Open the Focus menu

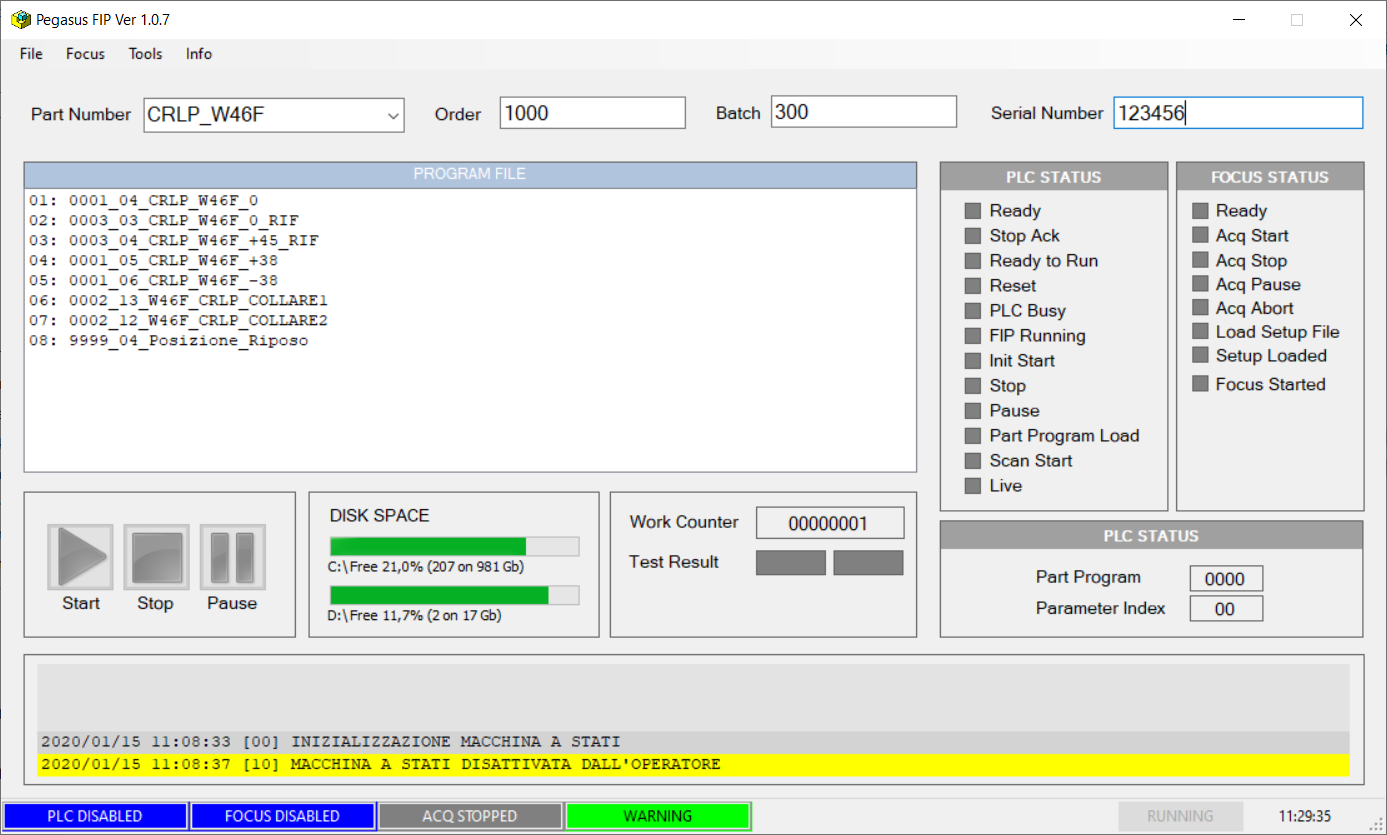click(x=85, y=54)
